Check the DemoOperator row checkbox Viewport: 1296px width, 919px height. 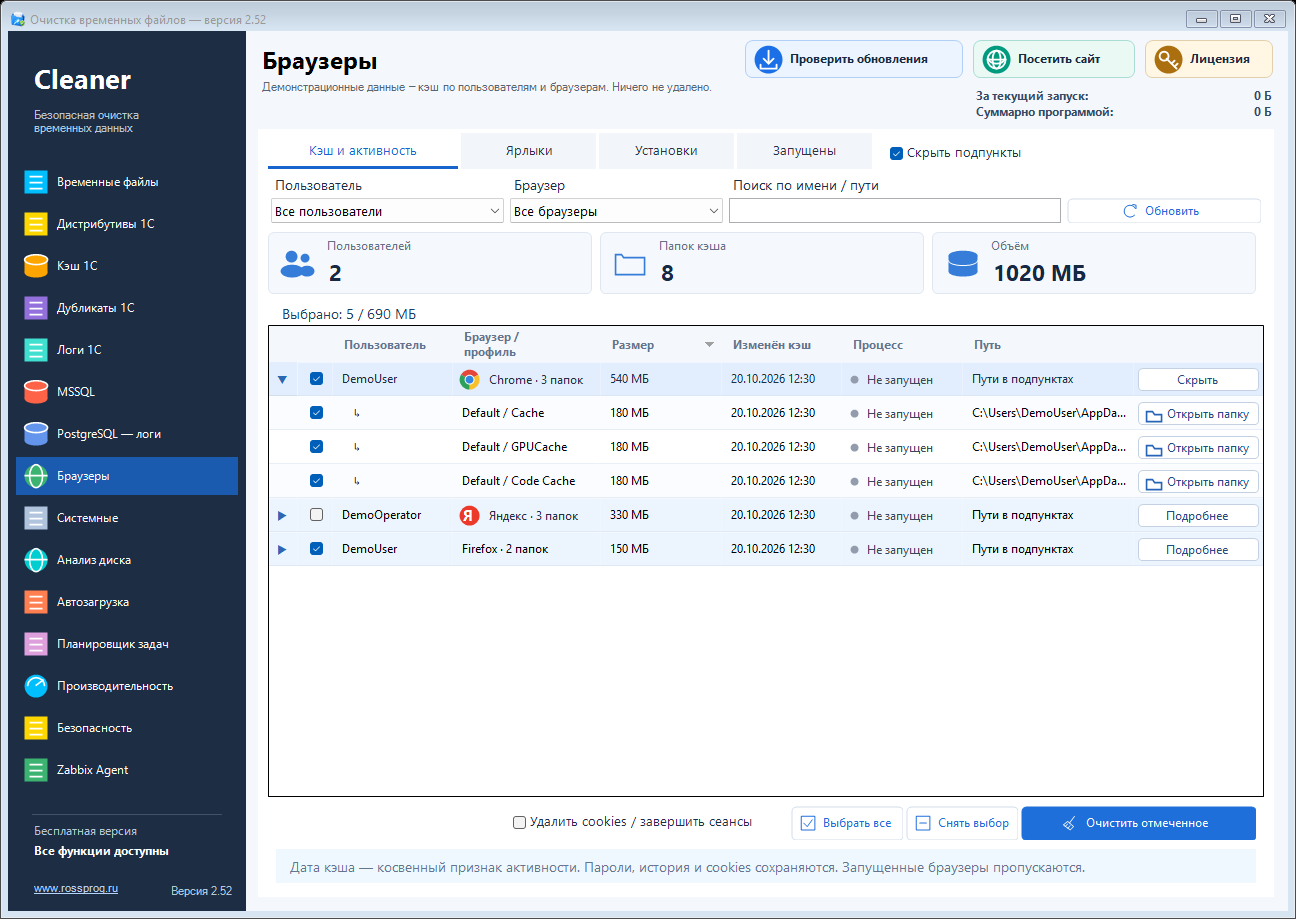pyautogui.click(x=316, y=515)
